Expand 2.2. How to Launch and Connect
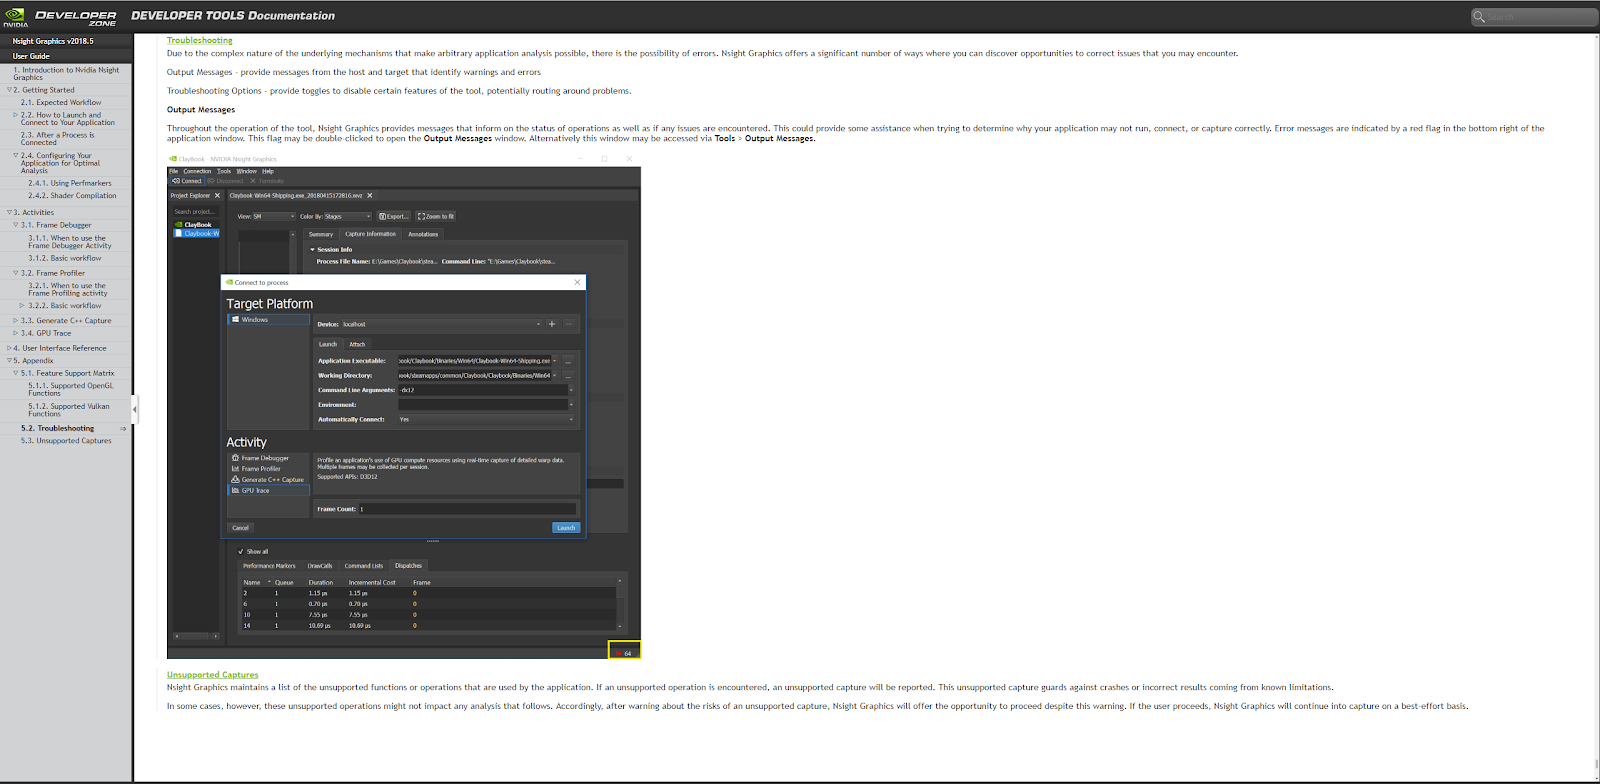The width and height of the screenshot is (1600, 784). [x=16, y=115]
